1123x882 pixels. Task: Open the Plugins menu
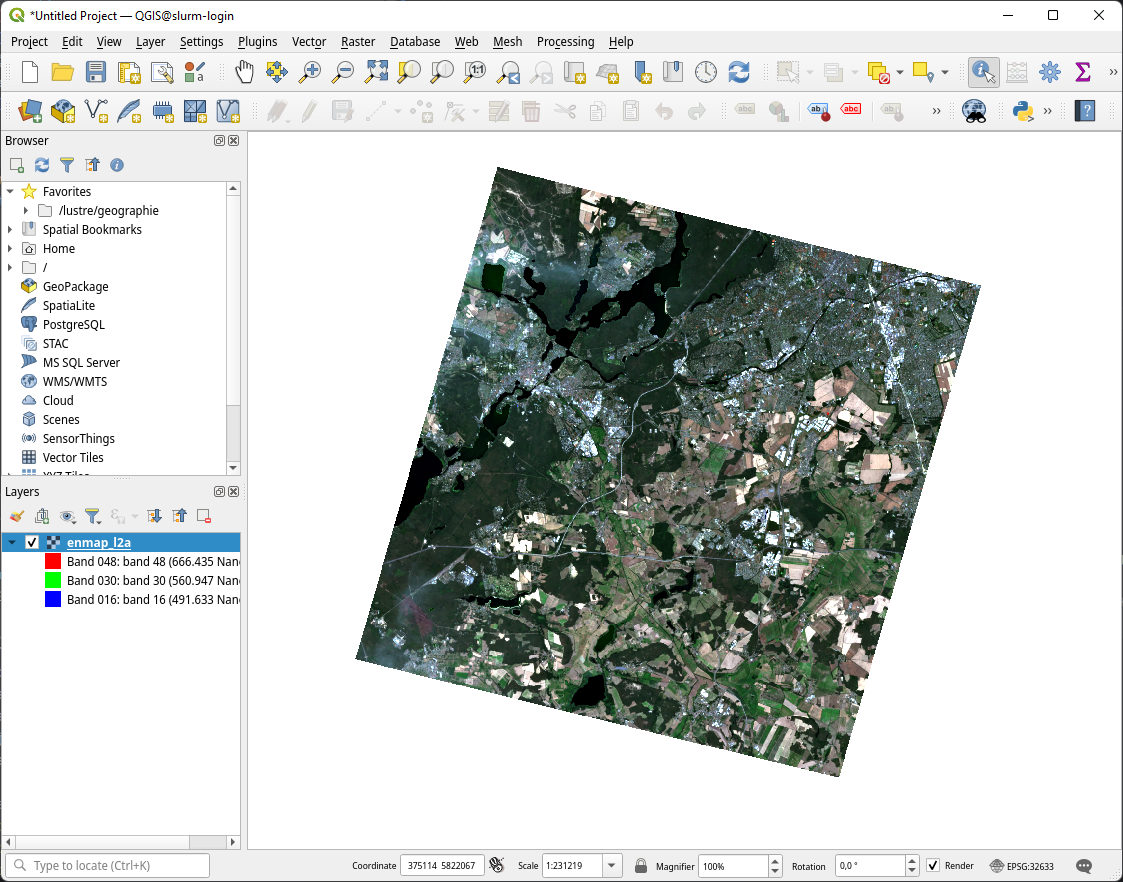(x=257, y=42)
